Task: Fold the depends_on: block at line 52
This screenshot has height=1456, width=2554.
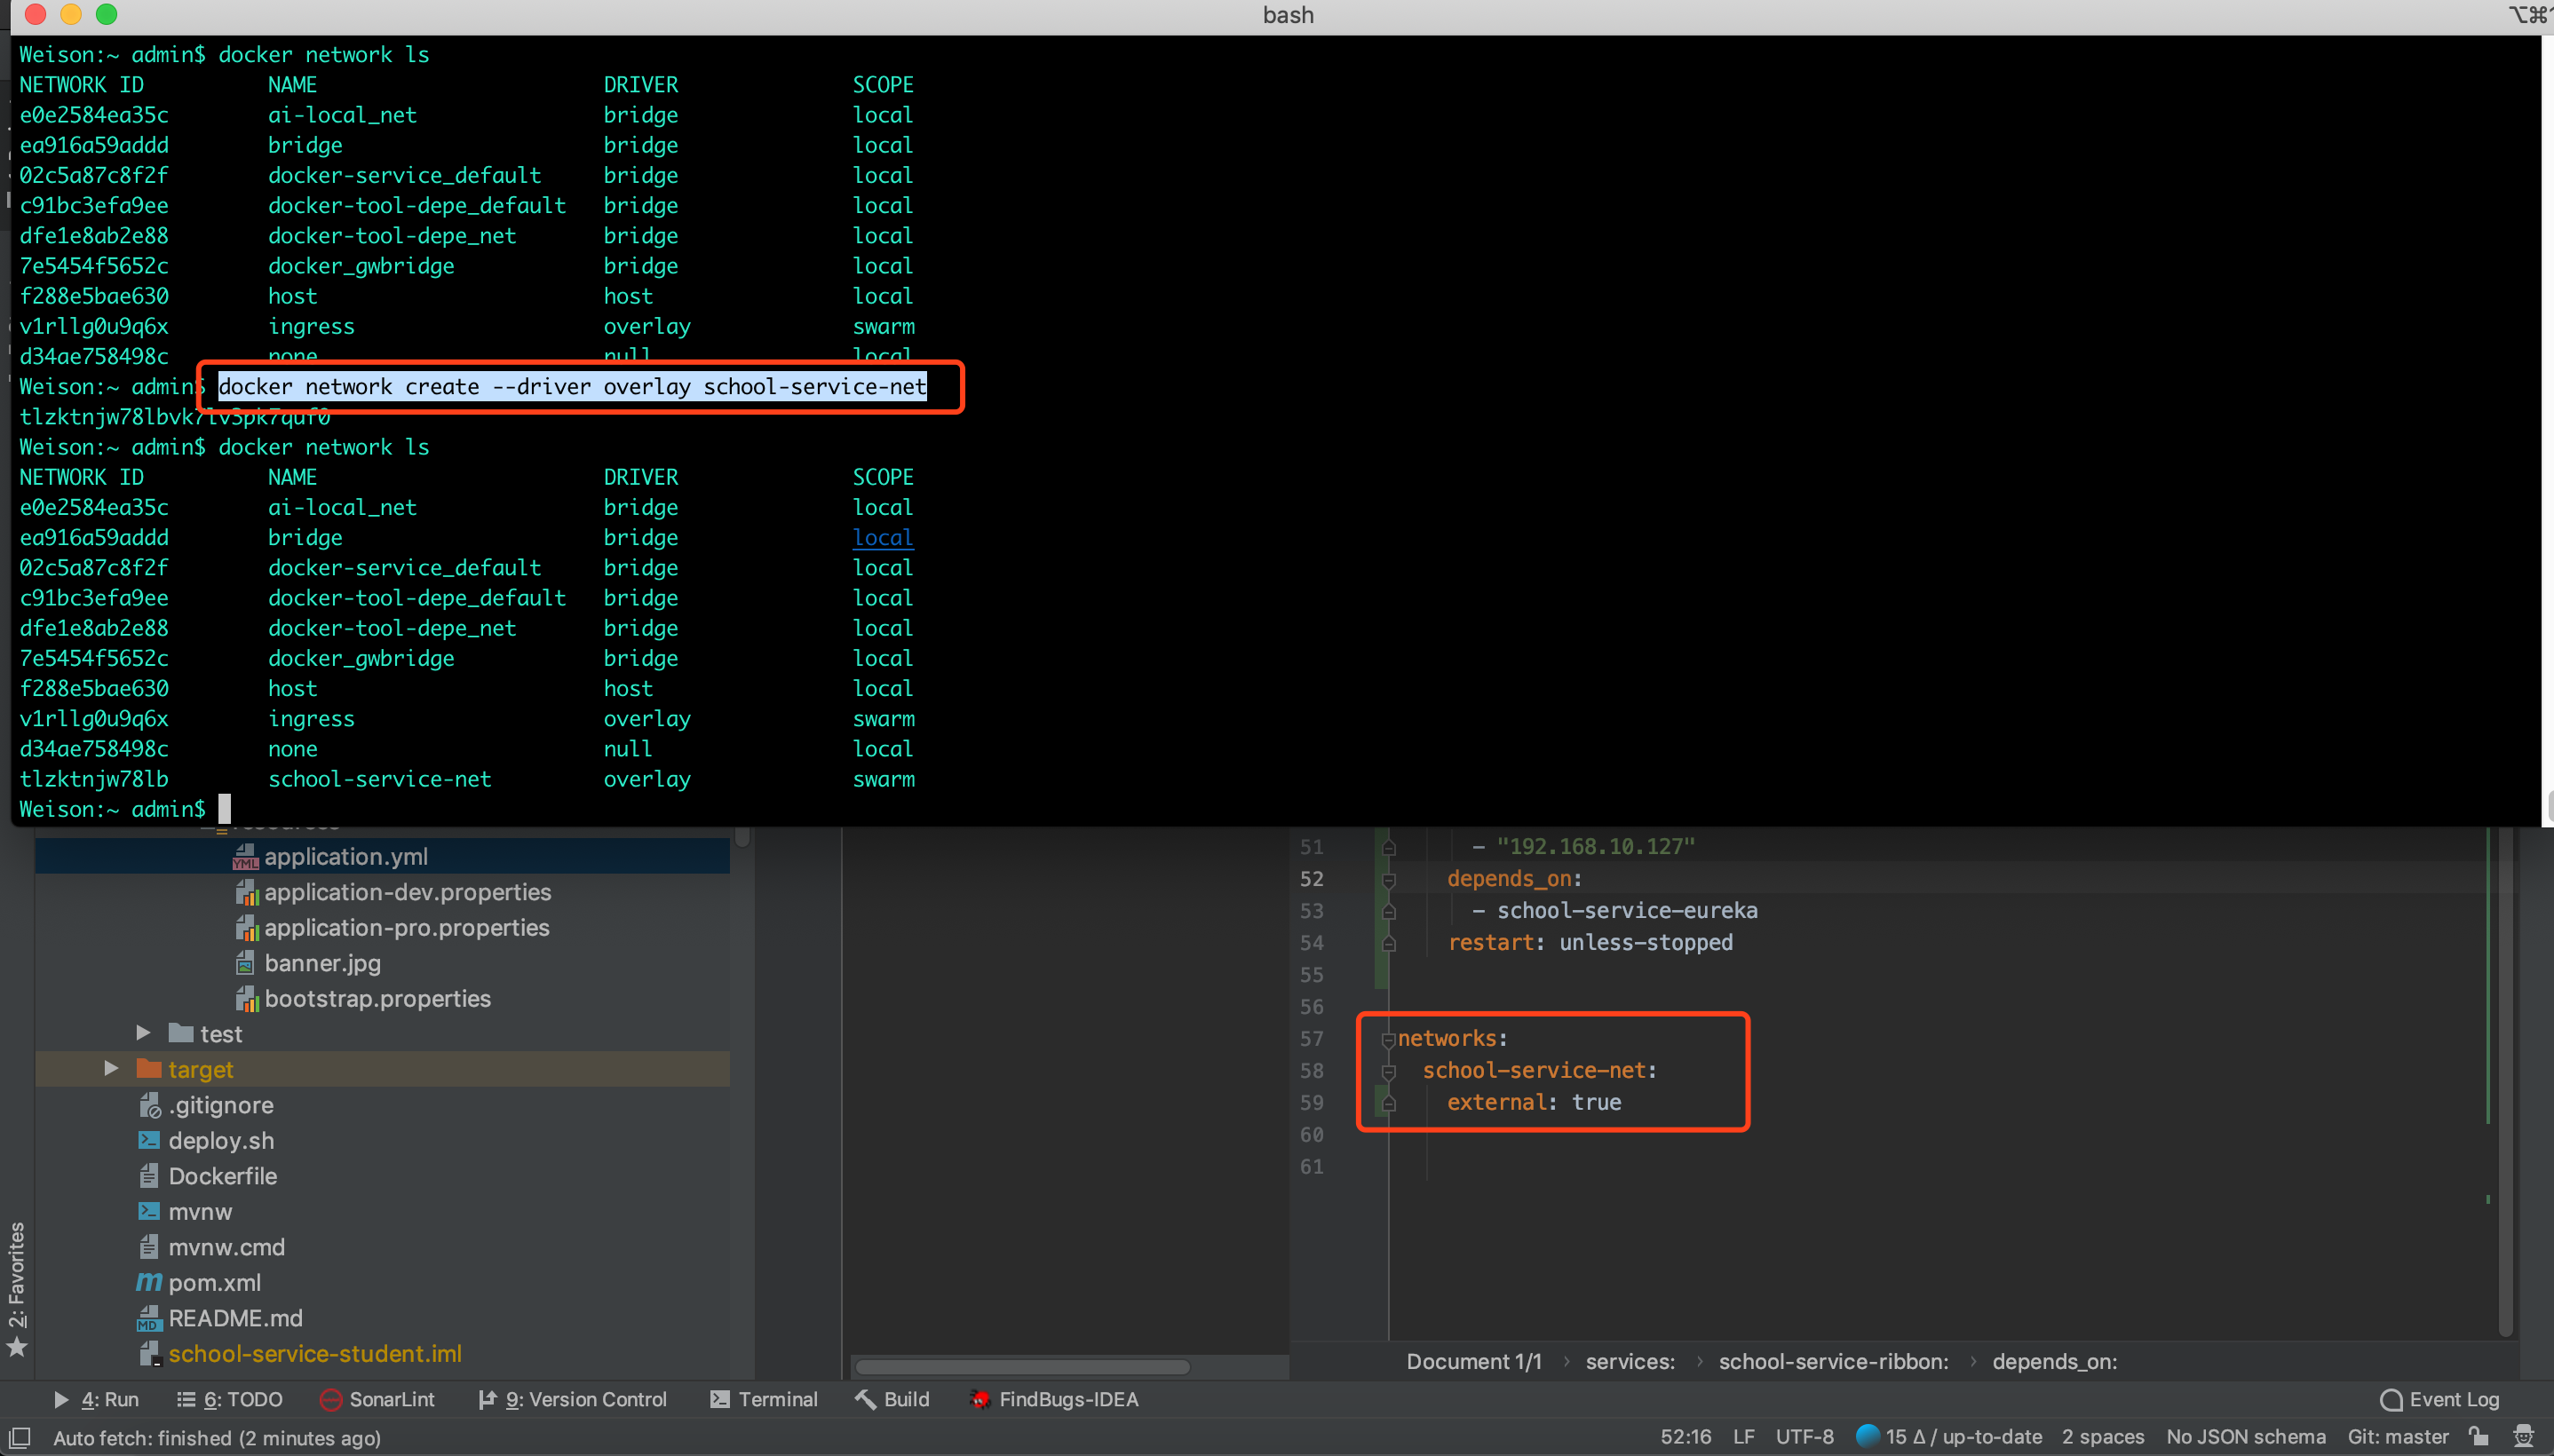Action: 1389,880
